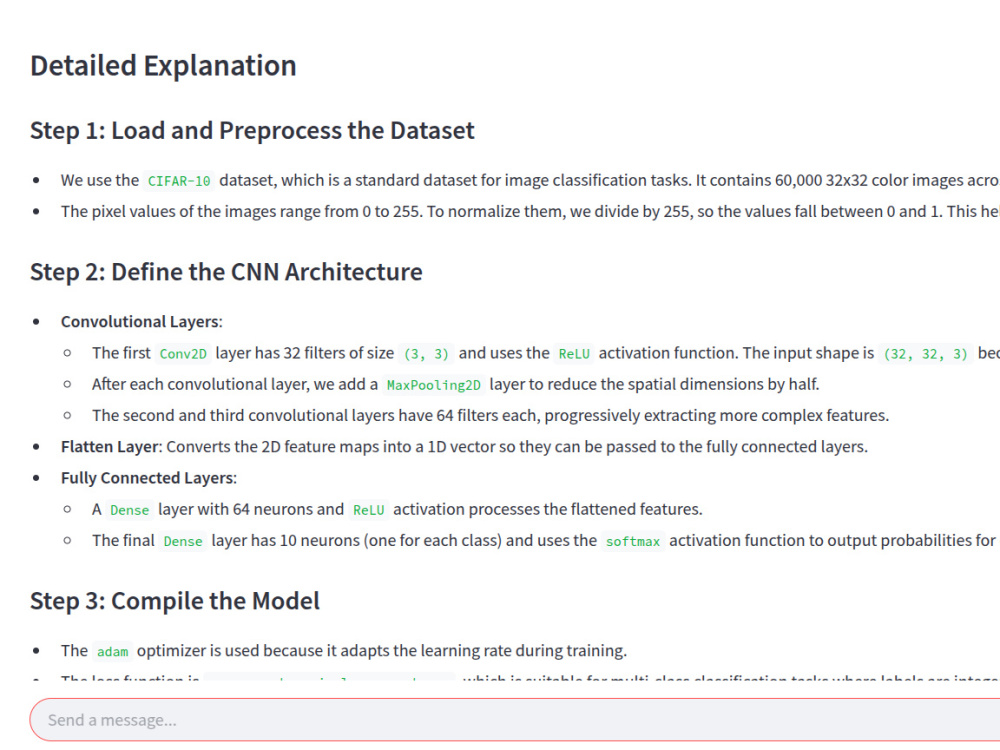The height and width of the screenshot is (750, 1000).
Task: Select the softmax inline code text
Action: point(633,541)
